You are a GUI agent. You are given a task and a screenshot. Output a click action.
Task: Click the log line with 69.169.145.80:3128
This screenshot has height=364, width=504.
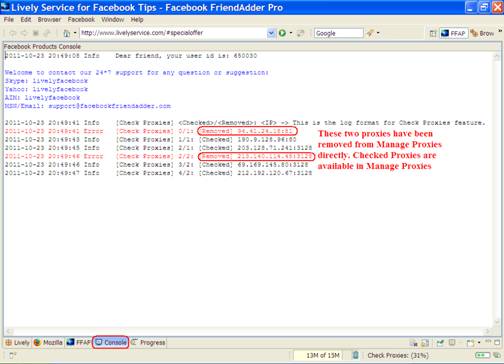pos(156,164)
